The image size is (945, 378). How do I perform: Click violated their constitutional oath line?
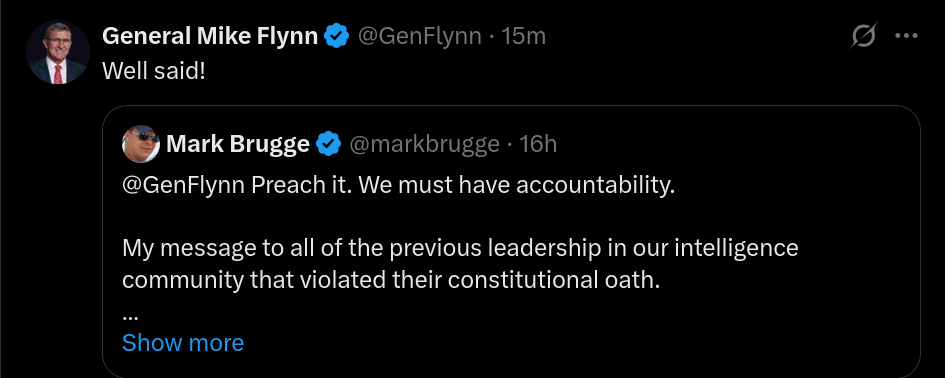pos(391,280)
